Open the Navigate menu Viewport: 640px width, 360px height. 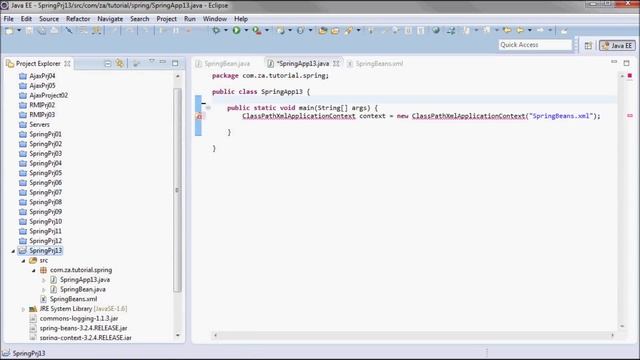(110, 19)
